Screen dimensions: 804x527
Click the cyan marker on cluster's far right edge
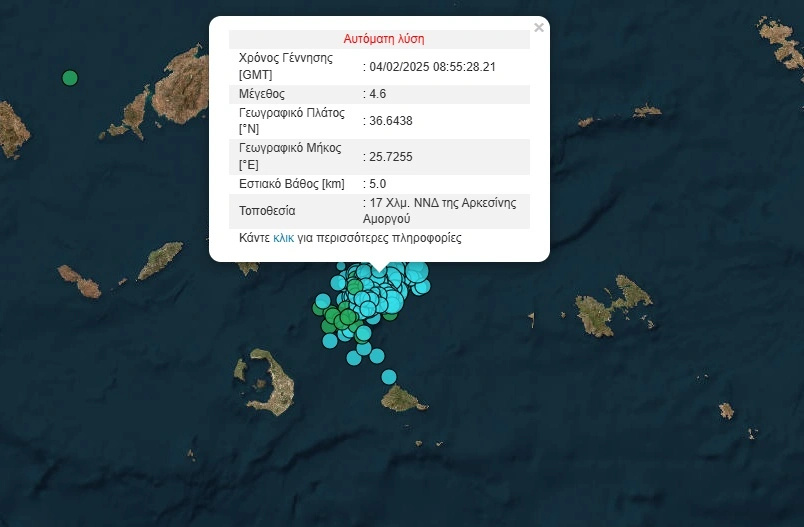pyautogui.click(x=423, y=287)
